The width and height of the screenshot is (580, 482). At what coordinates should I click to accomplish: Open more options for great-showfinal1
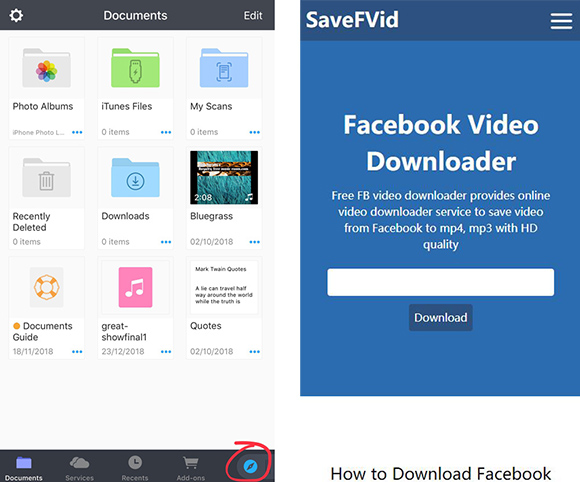click(166, 352)
